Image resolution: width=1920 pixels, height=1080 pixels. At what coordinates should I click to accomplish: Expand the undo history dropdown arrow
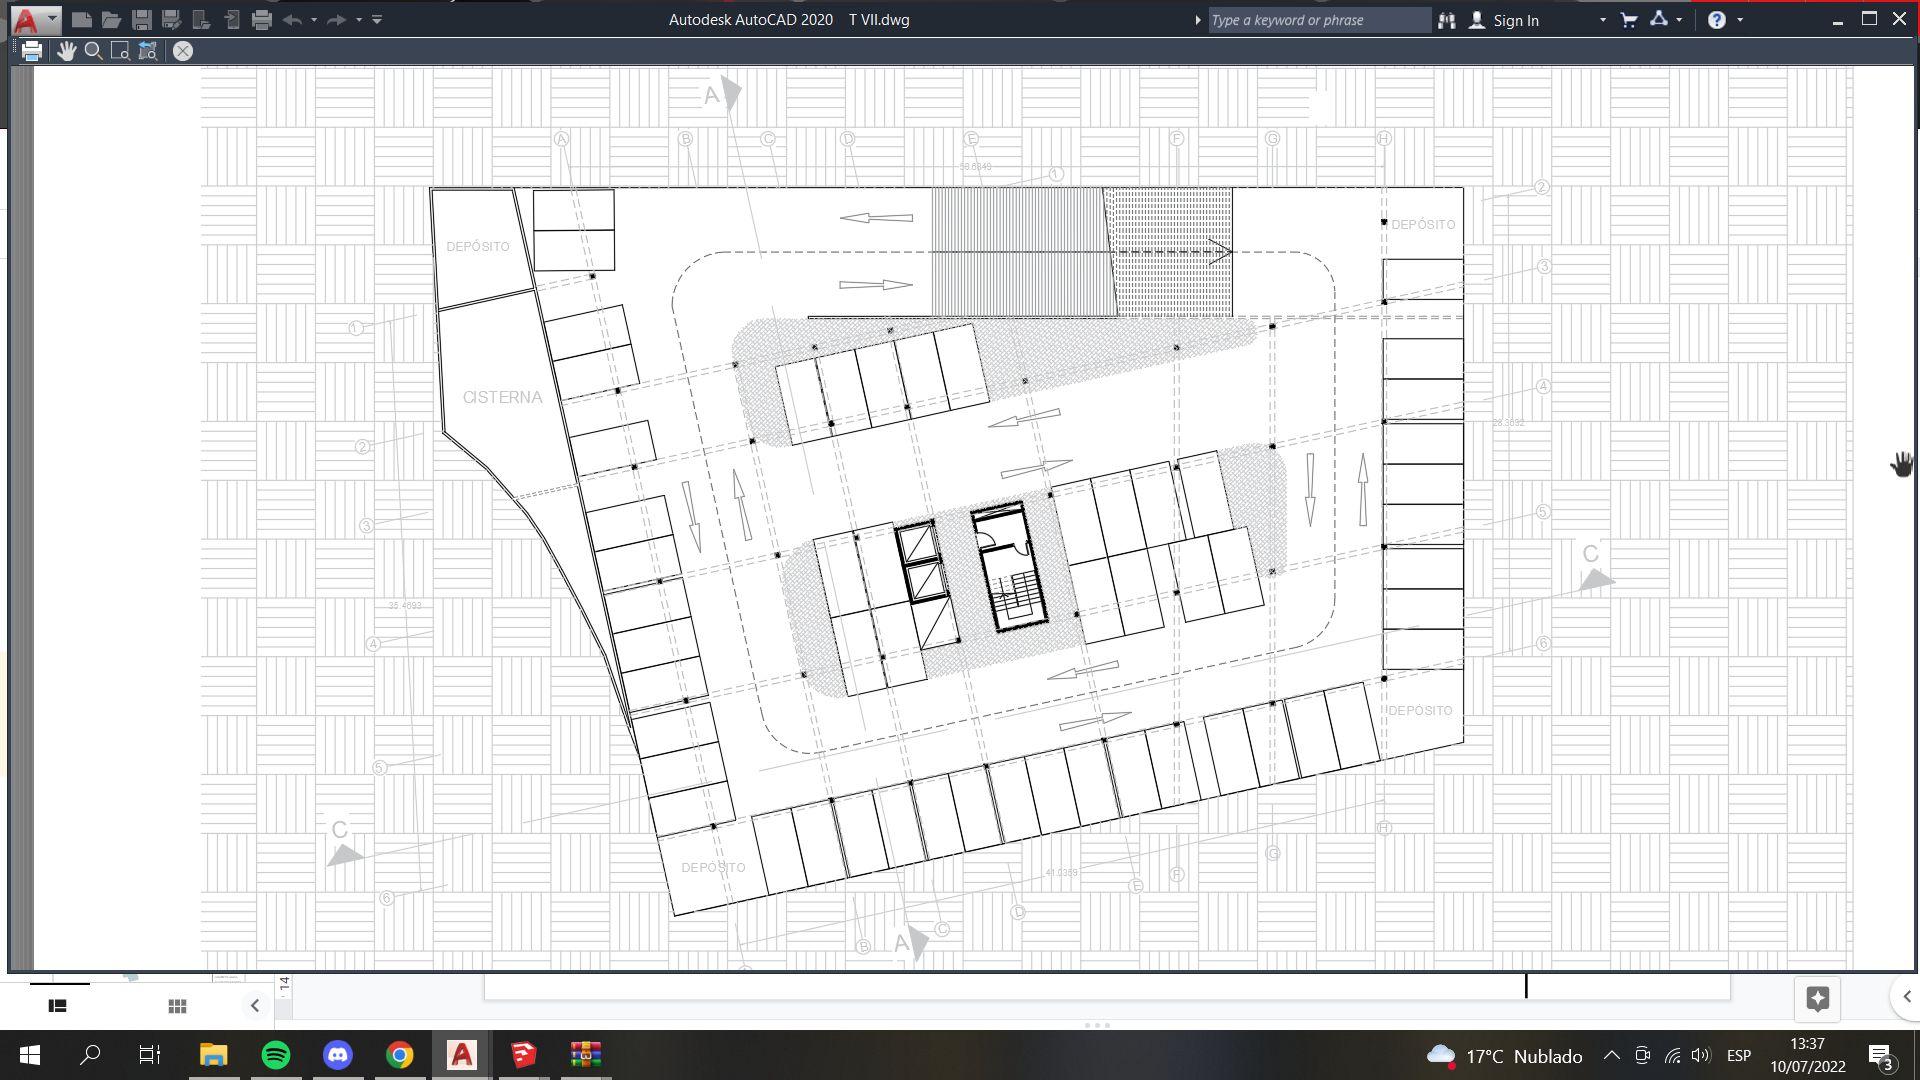314,19
